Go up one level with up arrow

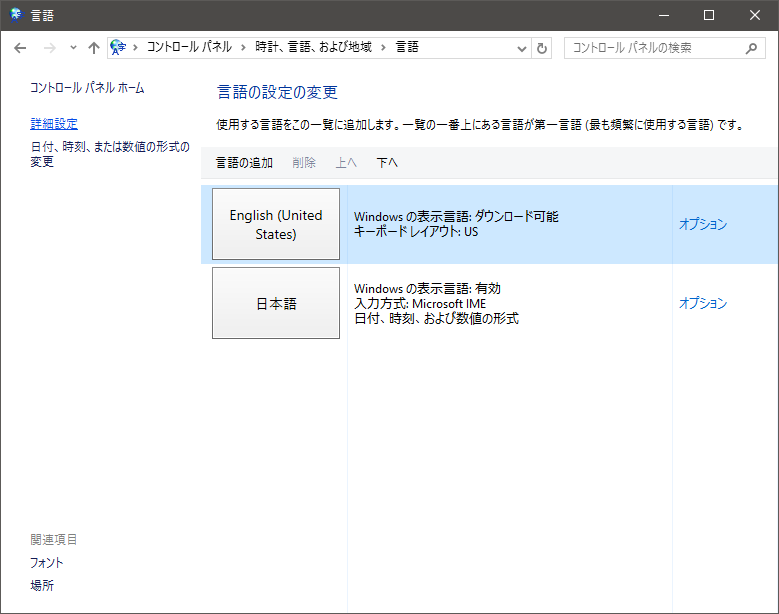point(93,48)
